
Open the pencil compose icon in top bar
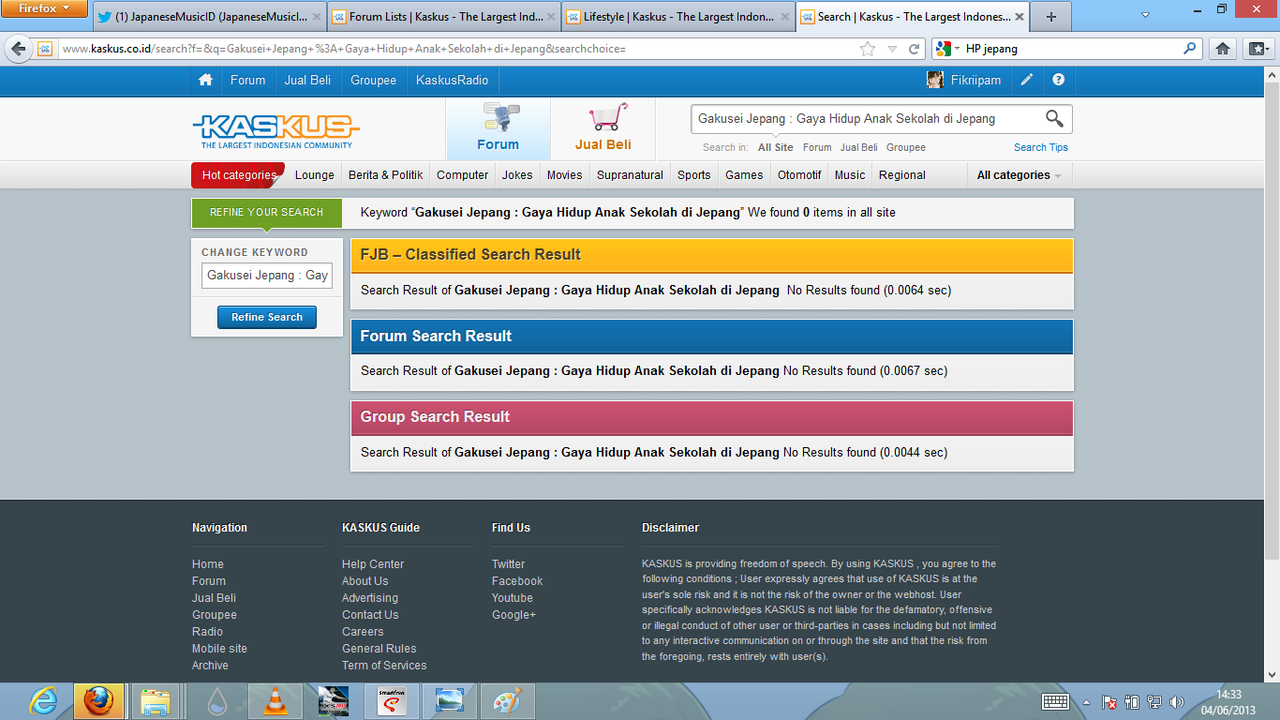(x=1027, y=80)
